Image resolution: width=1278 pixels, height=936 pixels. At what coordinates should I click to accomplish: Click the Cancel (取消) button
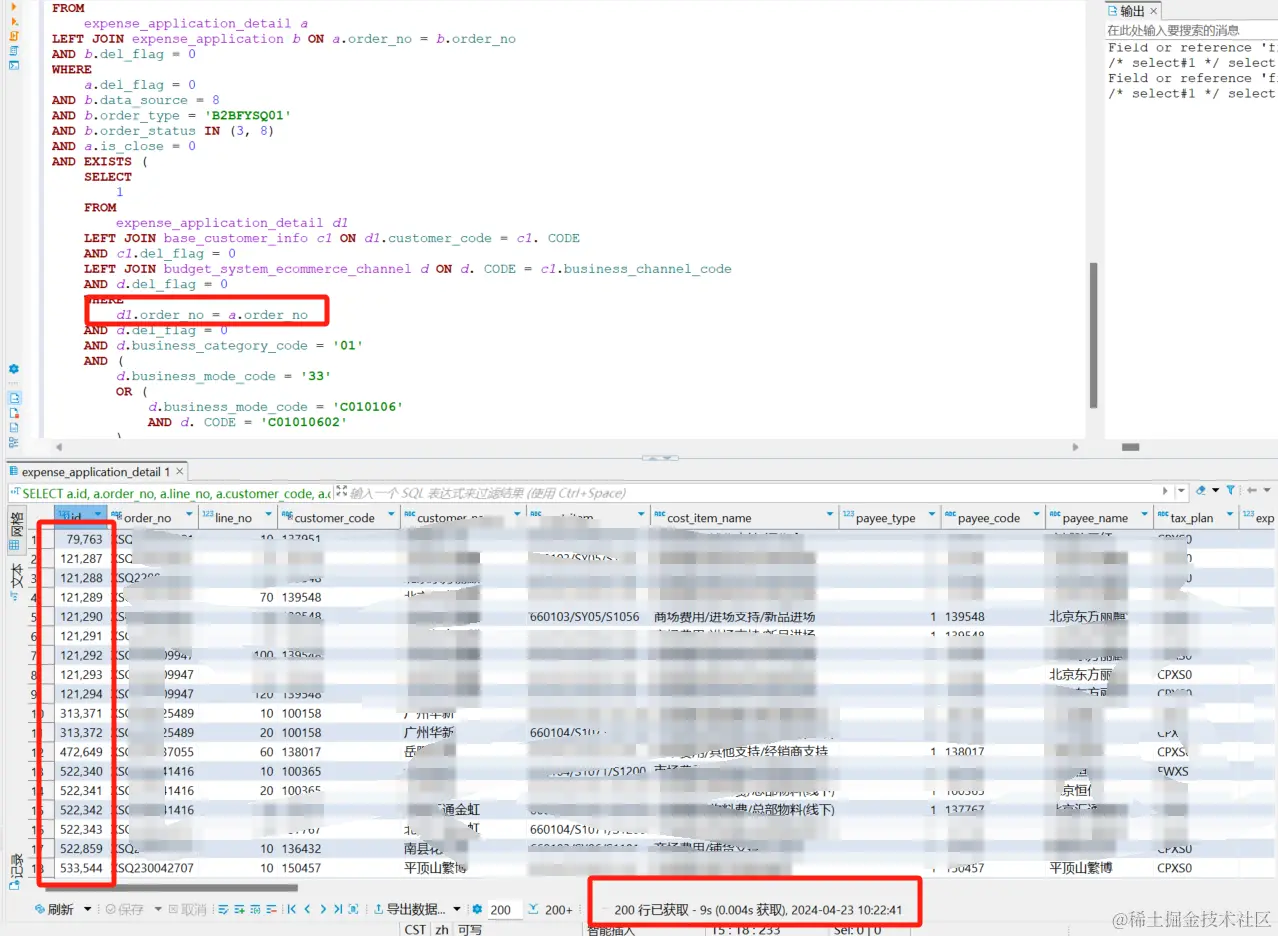187,909
